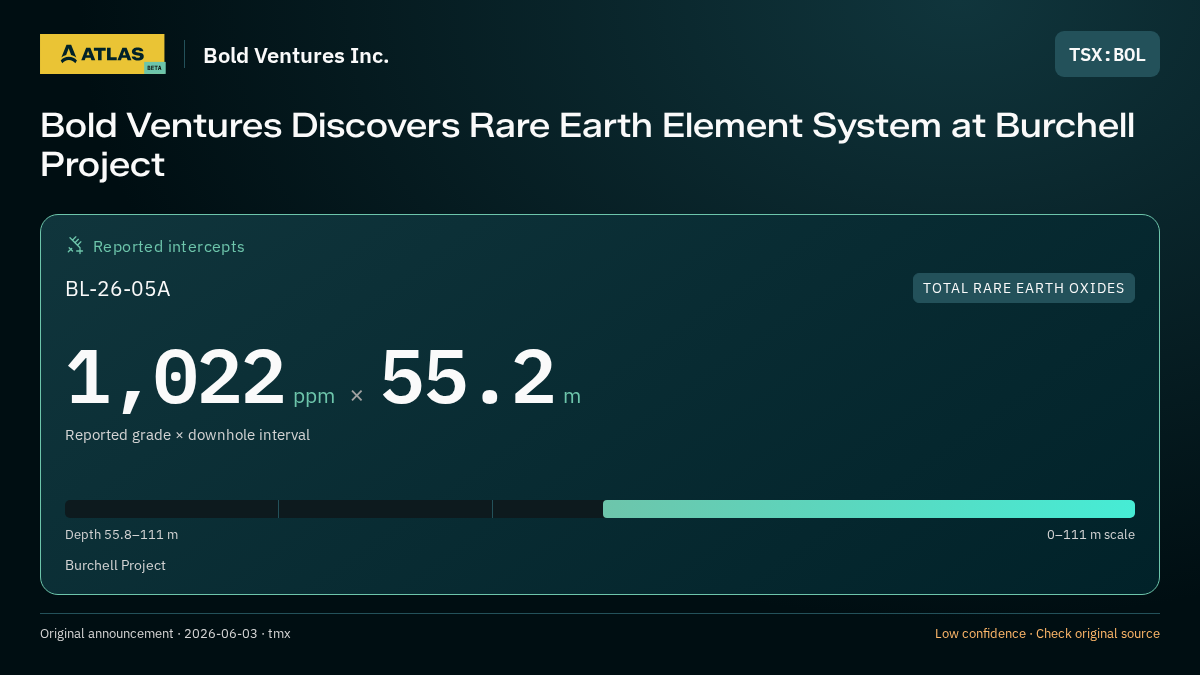
Task: Click the Depth 55.8–111 m label
Action: point(121,535)
